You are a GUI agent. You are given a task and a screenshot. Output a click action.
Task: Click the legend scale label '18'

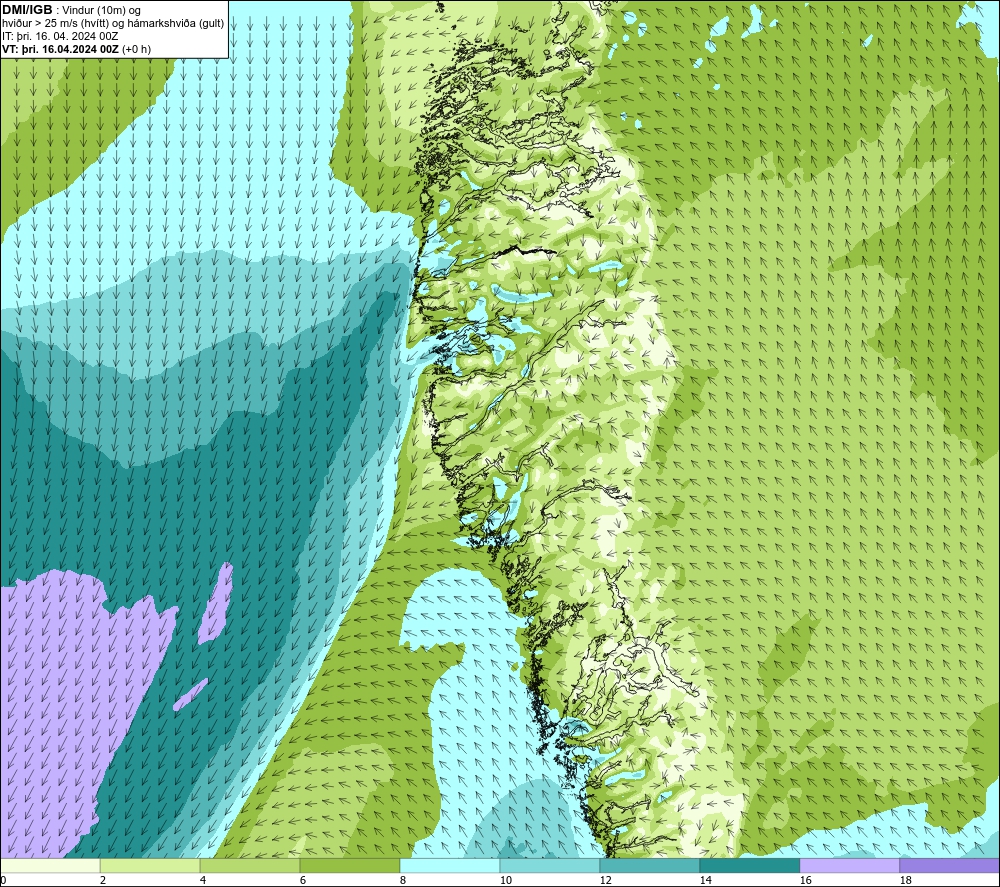tap(905, 880)
